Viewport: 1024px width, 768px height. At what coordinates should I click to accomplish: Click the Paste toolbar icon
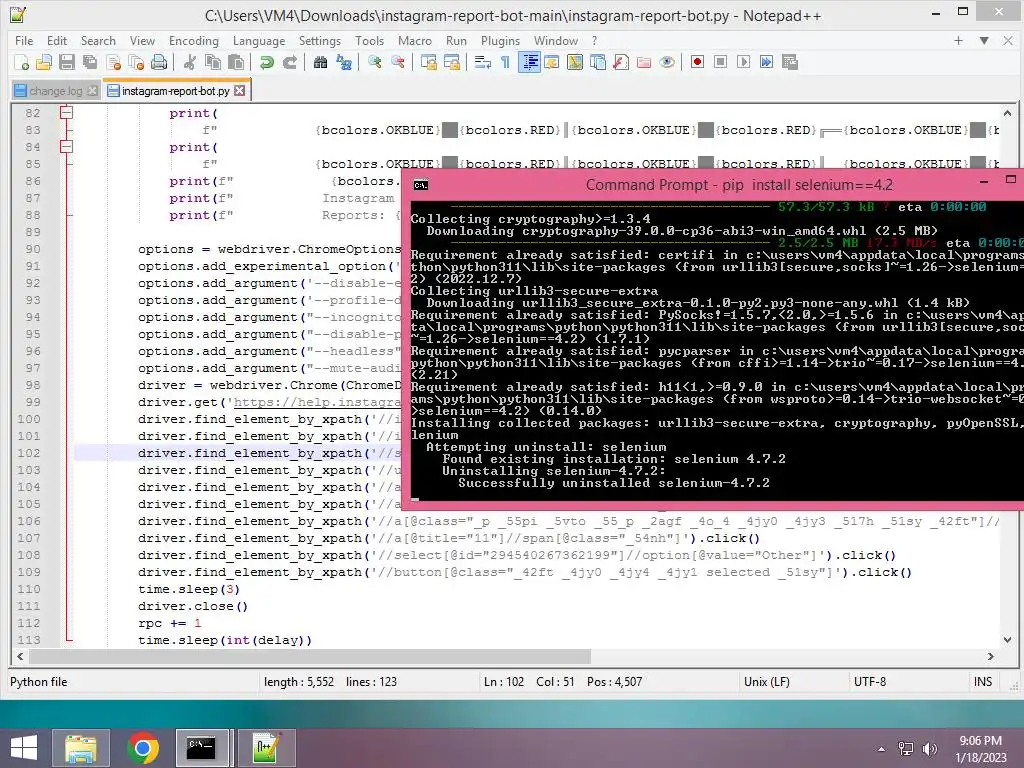(236, 62)
